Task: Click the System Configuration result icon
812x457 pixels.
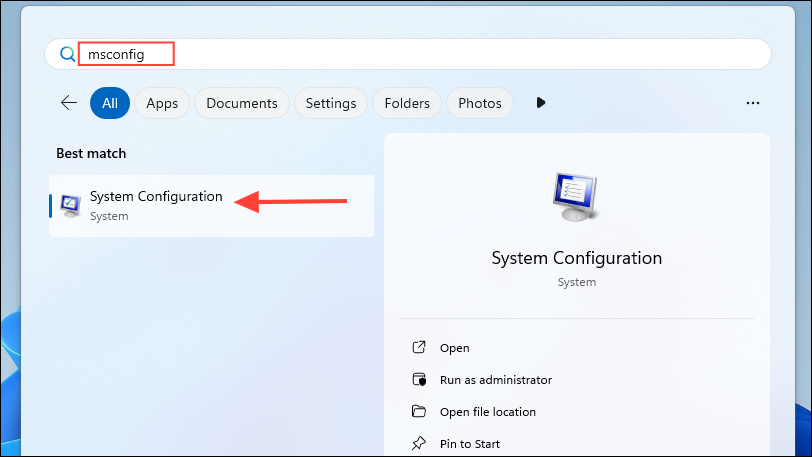Action: [71, 206]
